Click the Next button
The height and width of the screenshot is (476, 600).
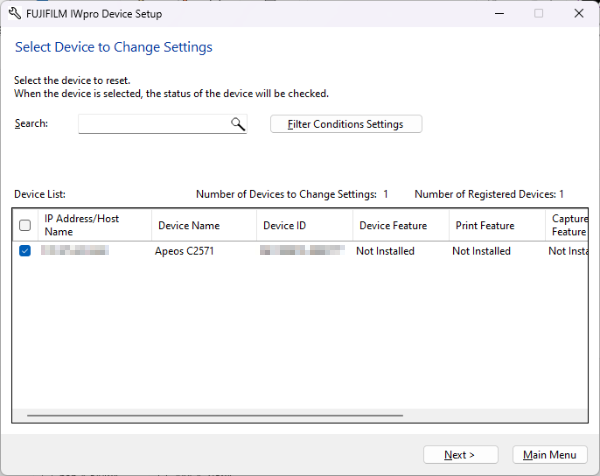460,455
